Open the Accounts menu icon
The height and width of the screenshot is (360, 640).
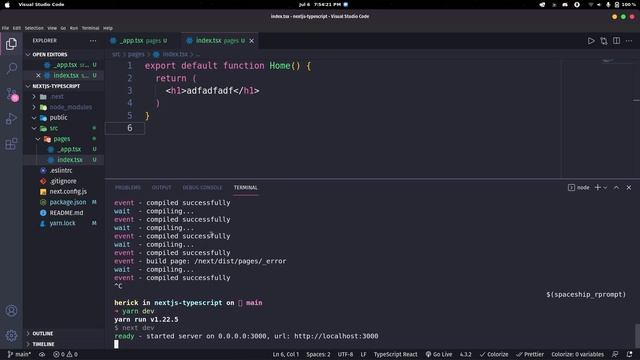click(11, 311)
